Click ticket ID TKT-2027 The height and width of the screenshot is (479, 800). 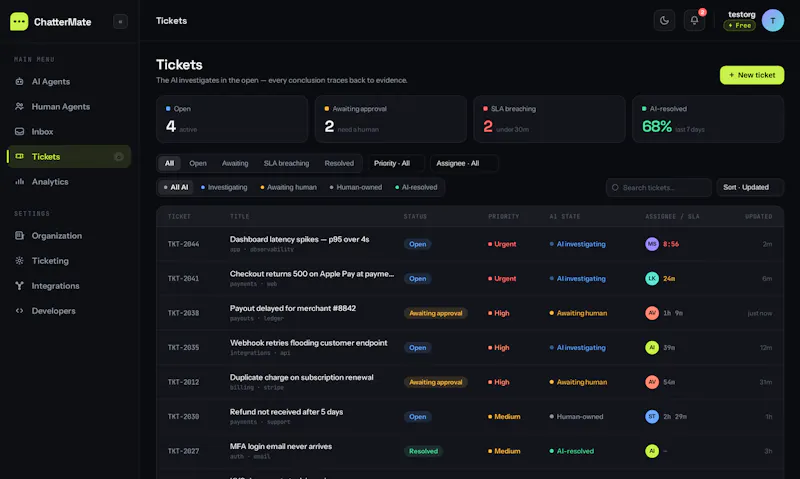click(x=183, y=451)
